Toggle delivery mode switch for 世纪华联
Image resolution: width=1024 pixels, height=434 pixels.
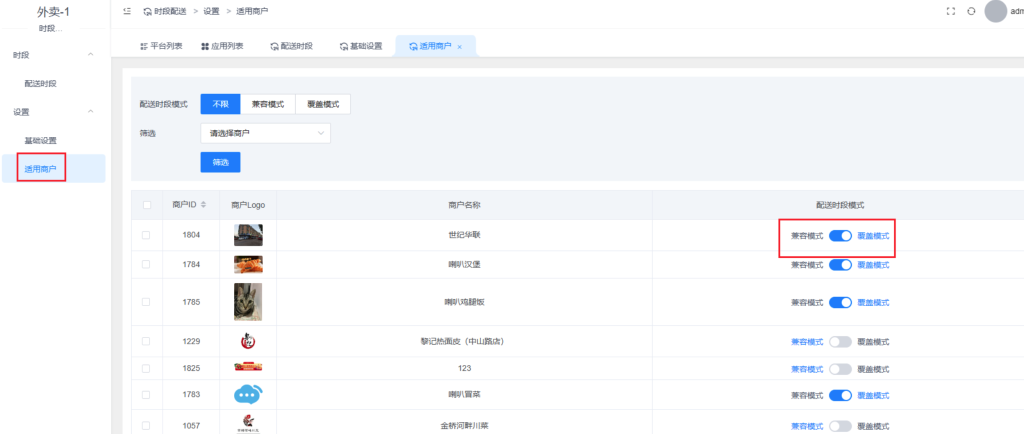tap(840, 236)
